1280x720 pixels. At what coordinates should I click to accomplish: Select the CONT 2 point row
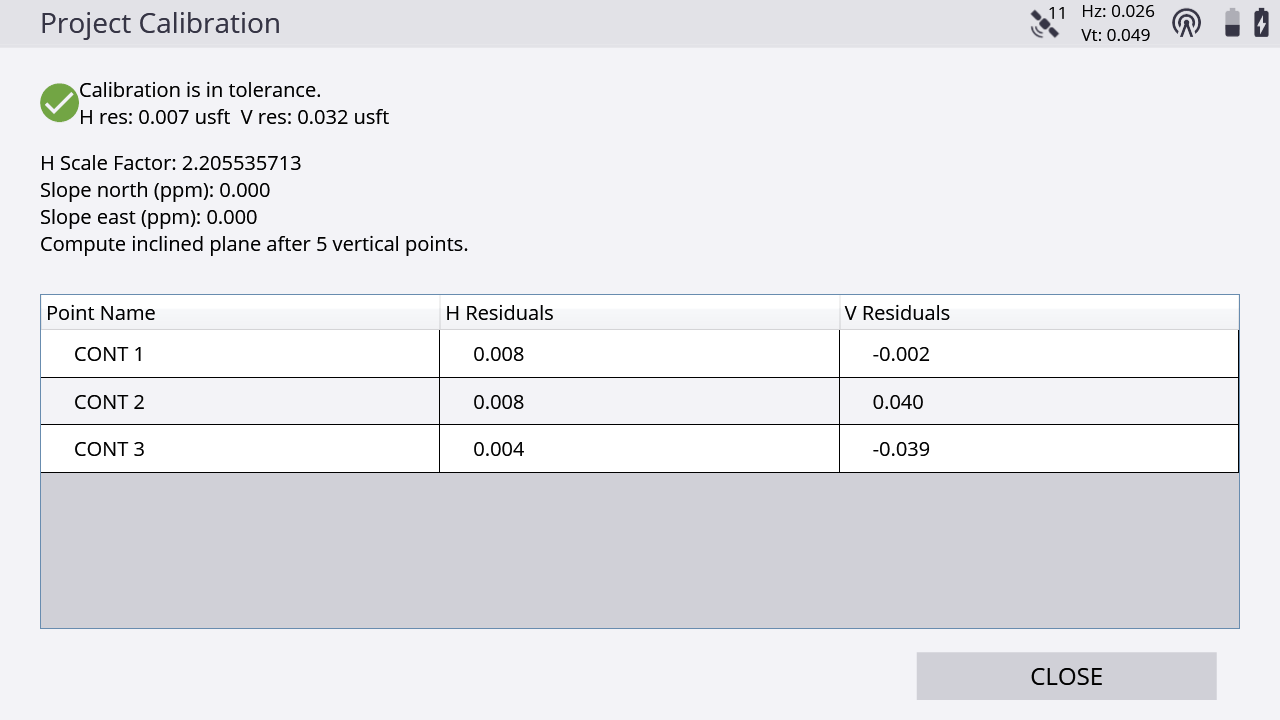click(x=109, y=402)
